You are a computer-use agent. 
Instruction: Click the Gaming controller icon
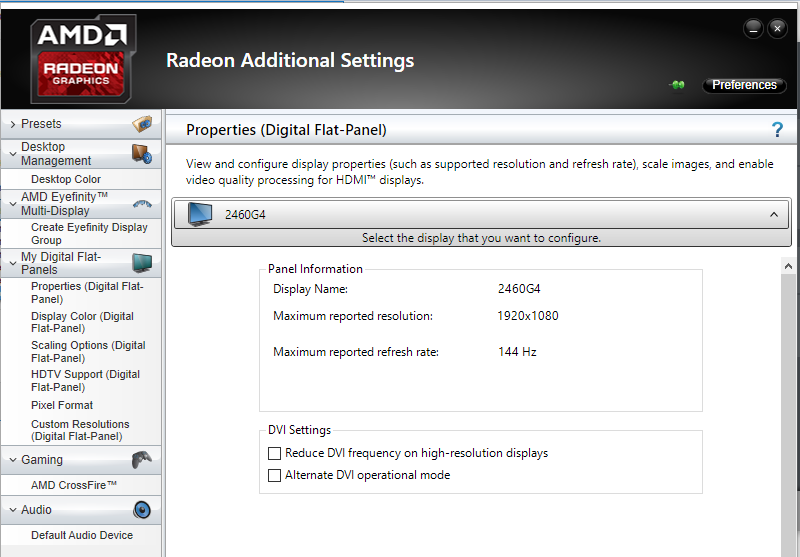(142, 460)
